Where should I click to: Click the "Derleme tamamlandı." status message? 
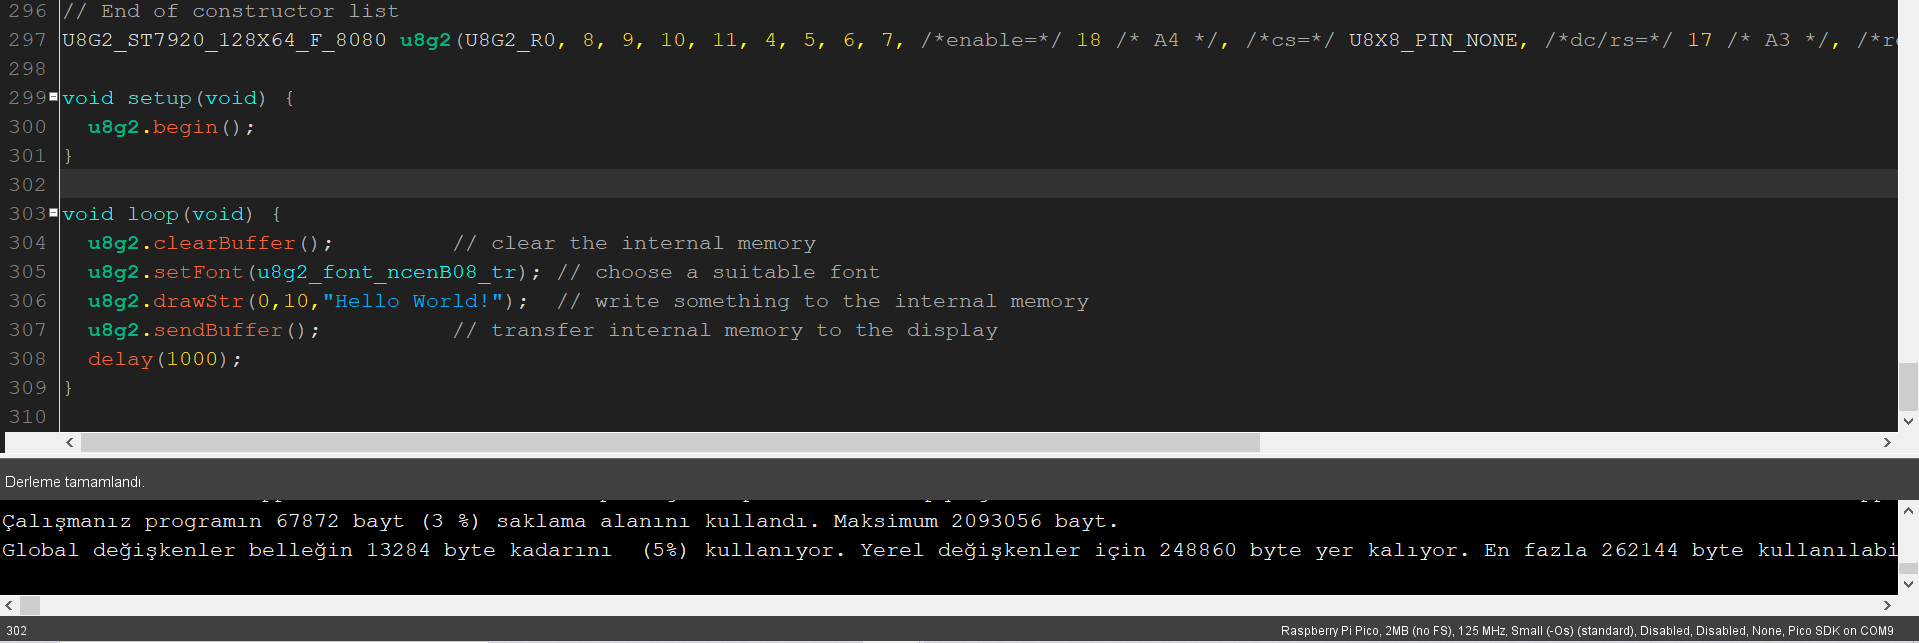(75, 482)
